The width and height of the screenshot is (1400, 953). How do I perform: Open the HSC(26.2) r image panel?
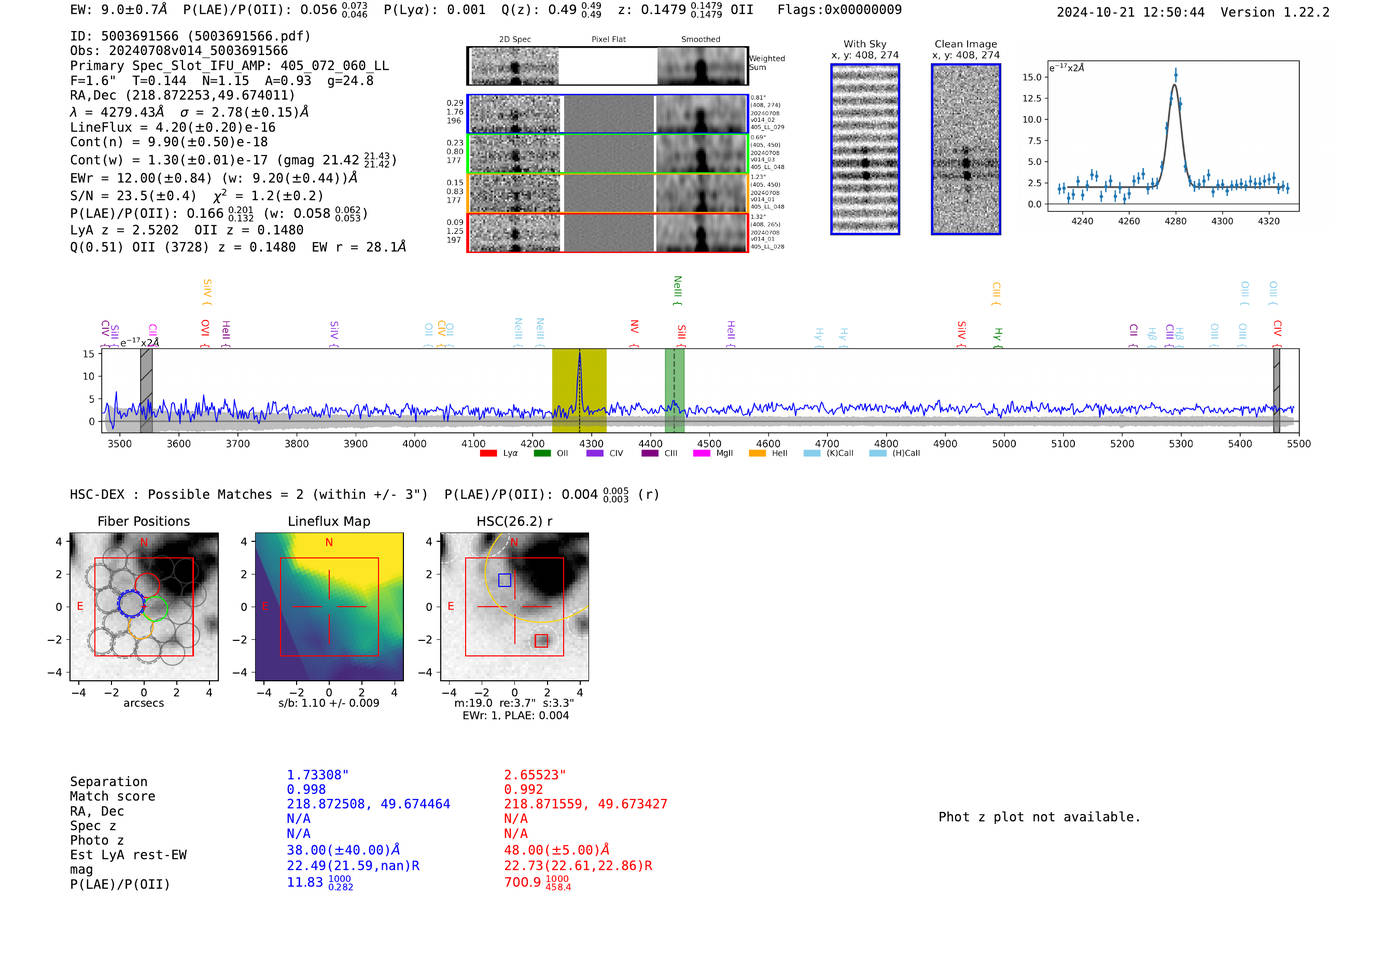(x=514, y=606)
